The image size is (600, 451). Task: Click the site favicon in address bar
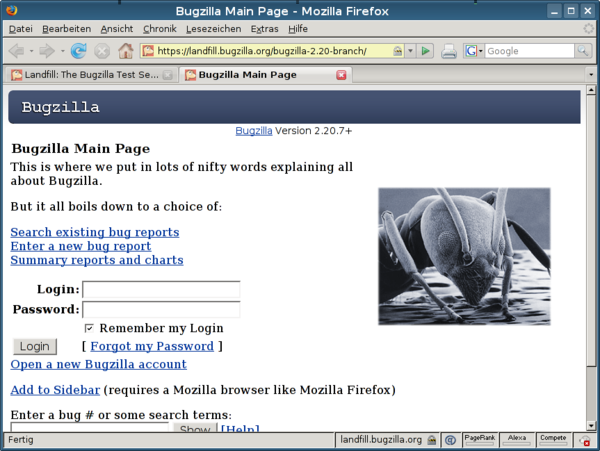tap(148, 51)
